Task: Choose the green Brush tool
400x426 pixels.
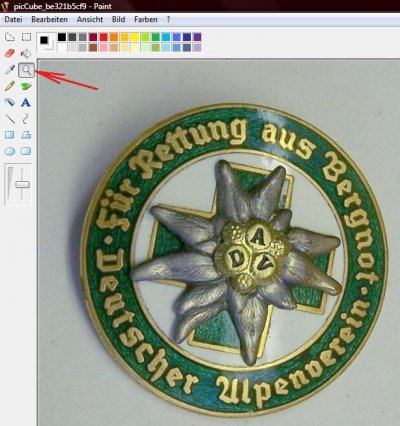Action: [x=26, y=86]
